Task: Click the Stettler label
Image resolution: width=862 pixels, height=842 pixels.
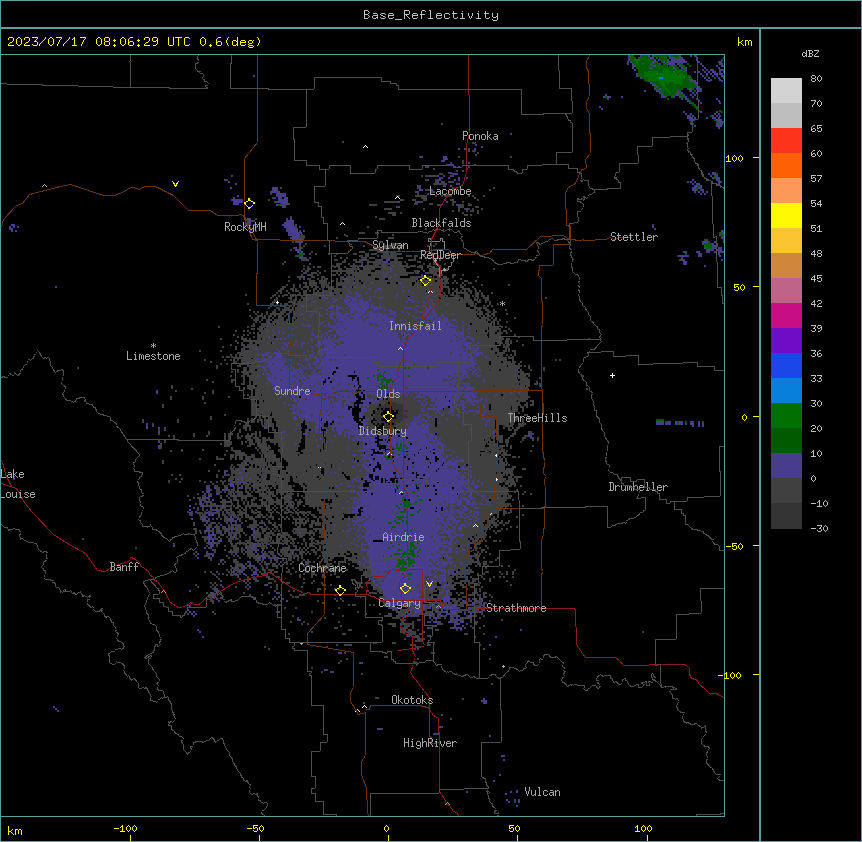Action: pyautogui.click(x=634, y=237)
